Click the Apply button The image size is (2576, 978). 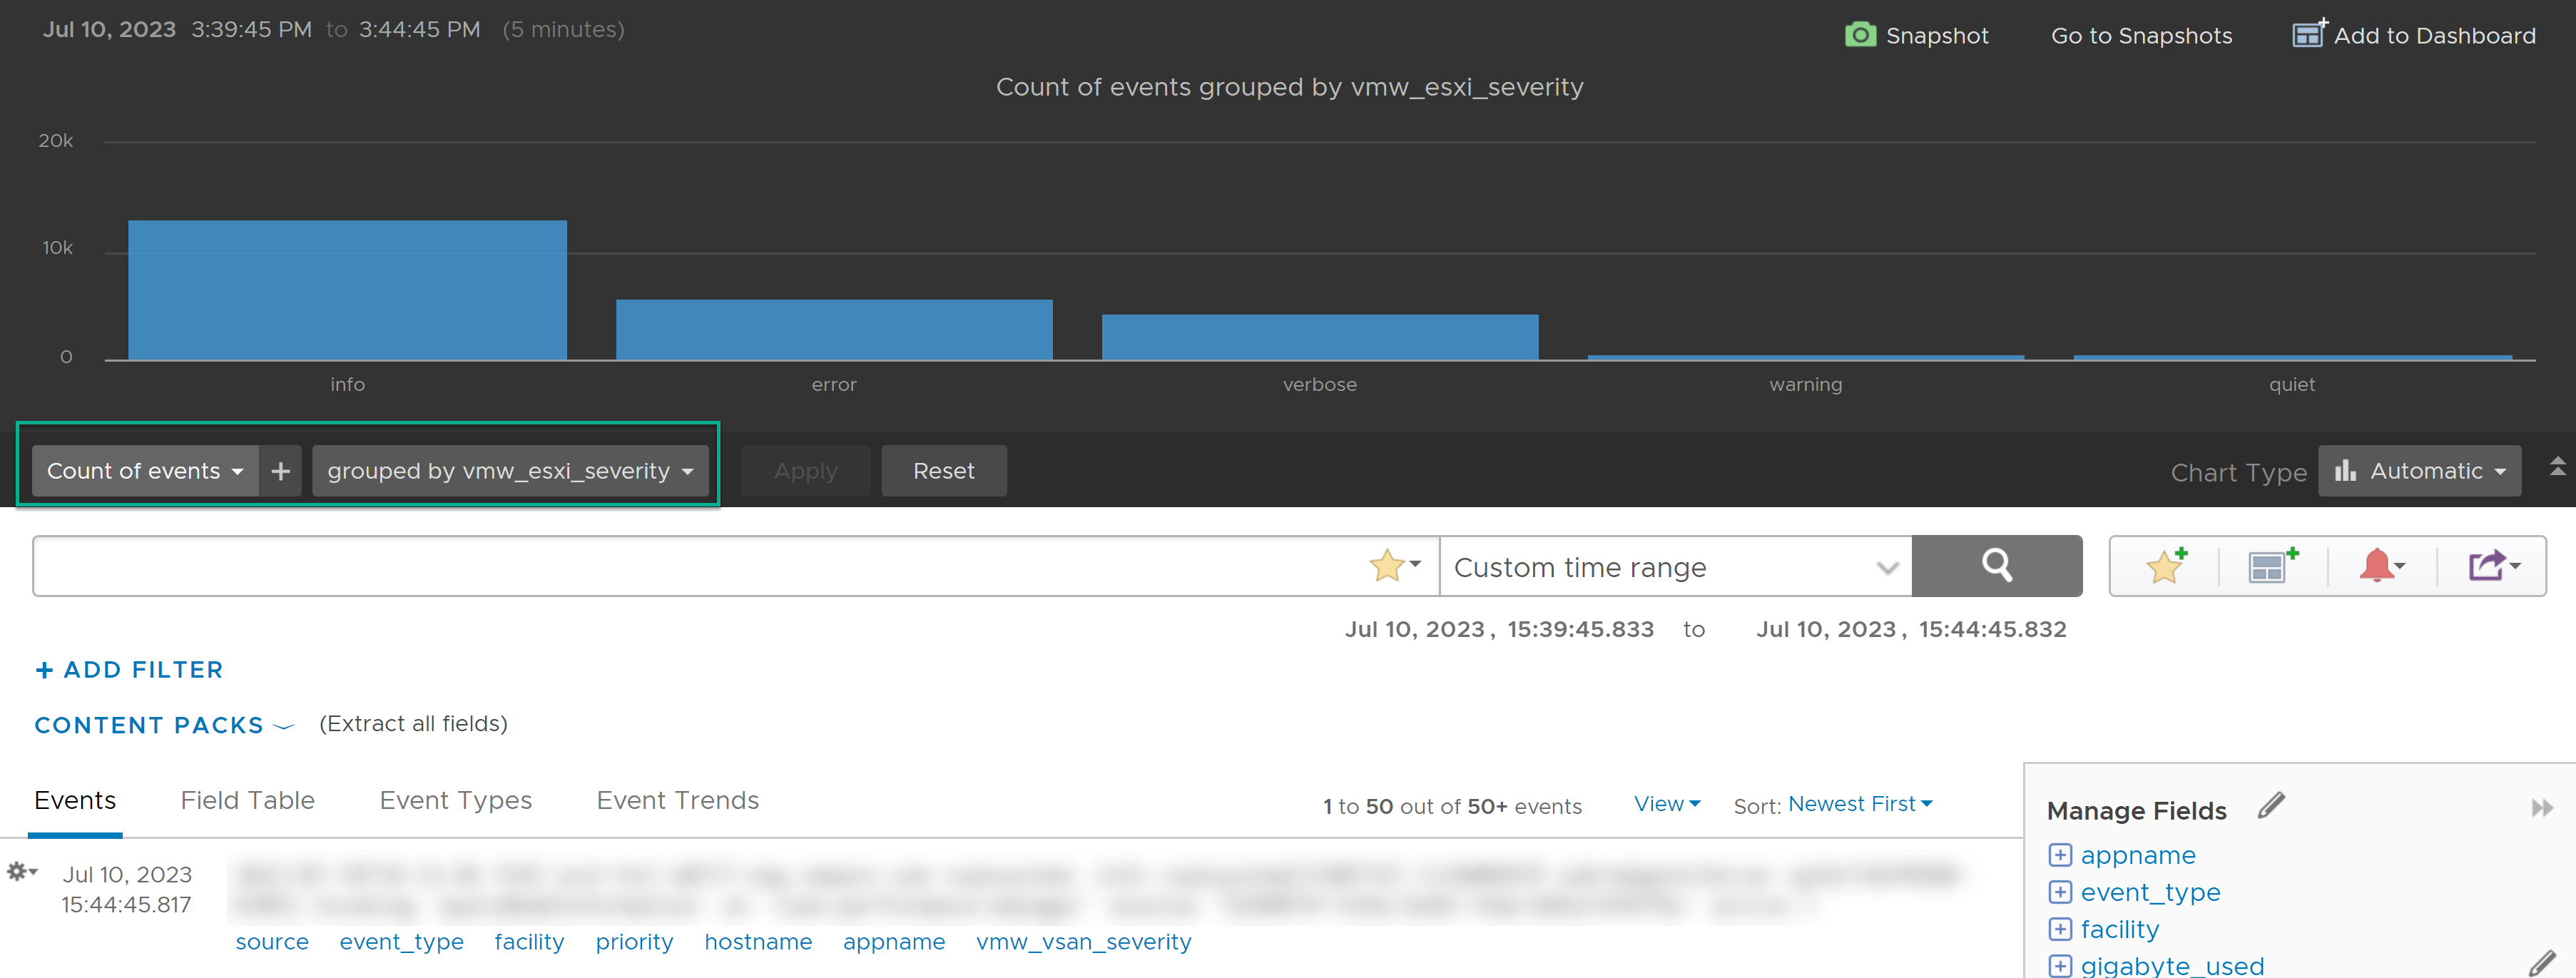click(803, 470)
